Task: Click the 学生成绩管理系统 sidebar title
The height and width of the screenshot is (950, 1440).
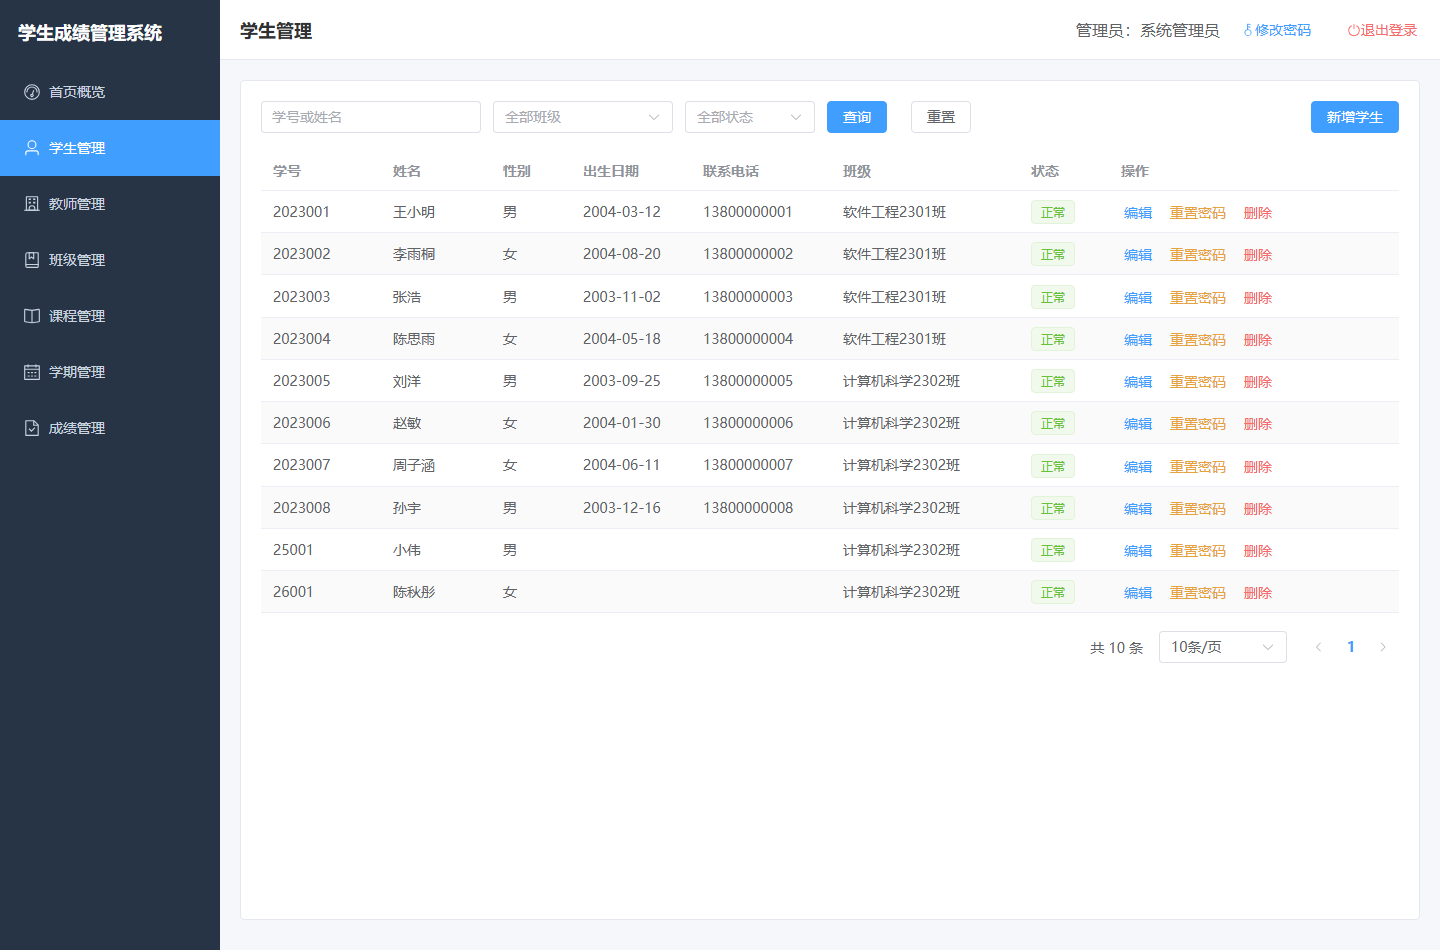Action: tap(90, 33)
